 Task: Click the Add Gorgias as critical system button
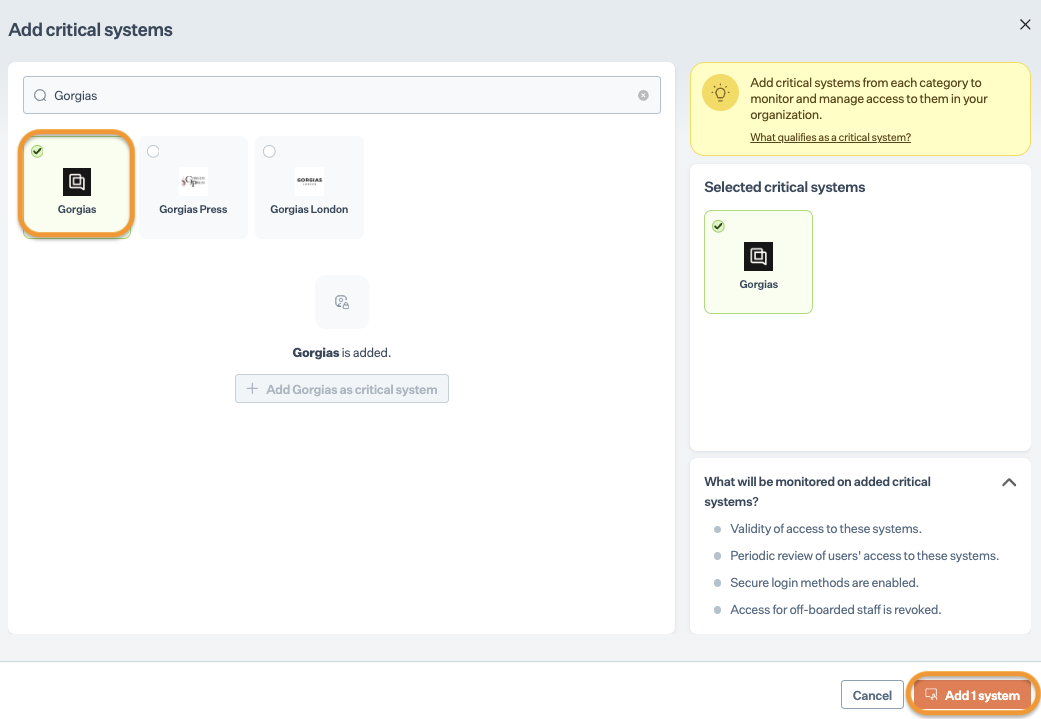tap(342, 389)
